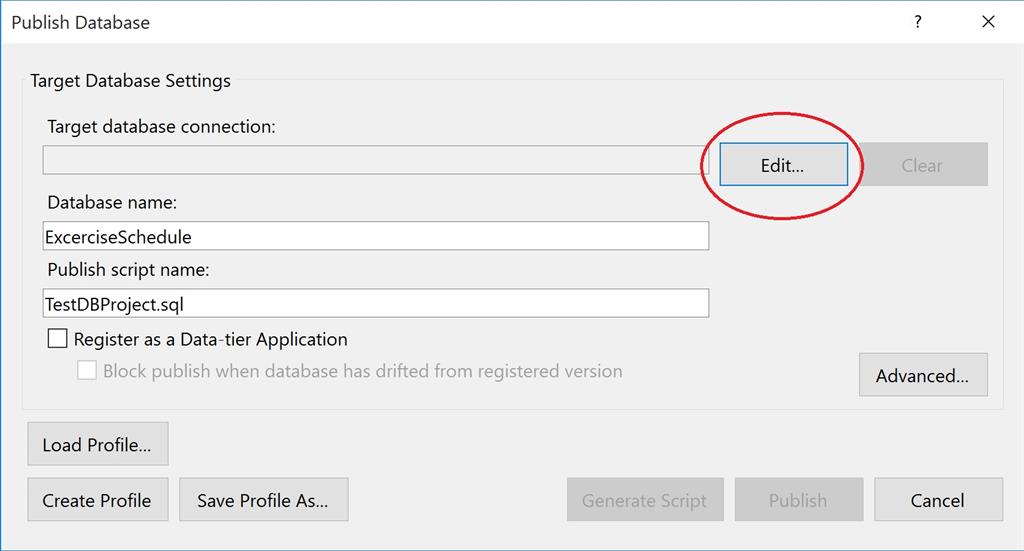
Task: Close the Publish Database dialog
Action: tap(988, 21)
